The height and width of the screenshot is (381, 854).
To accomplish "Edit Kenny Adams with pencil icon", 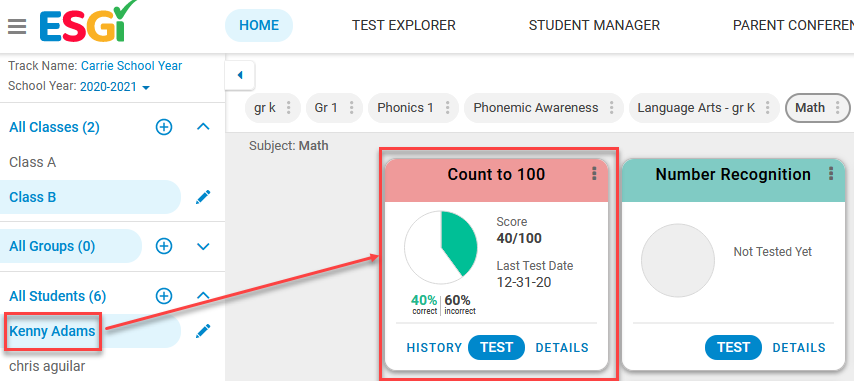I will (203, 330).
